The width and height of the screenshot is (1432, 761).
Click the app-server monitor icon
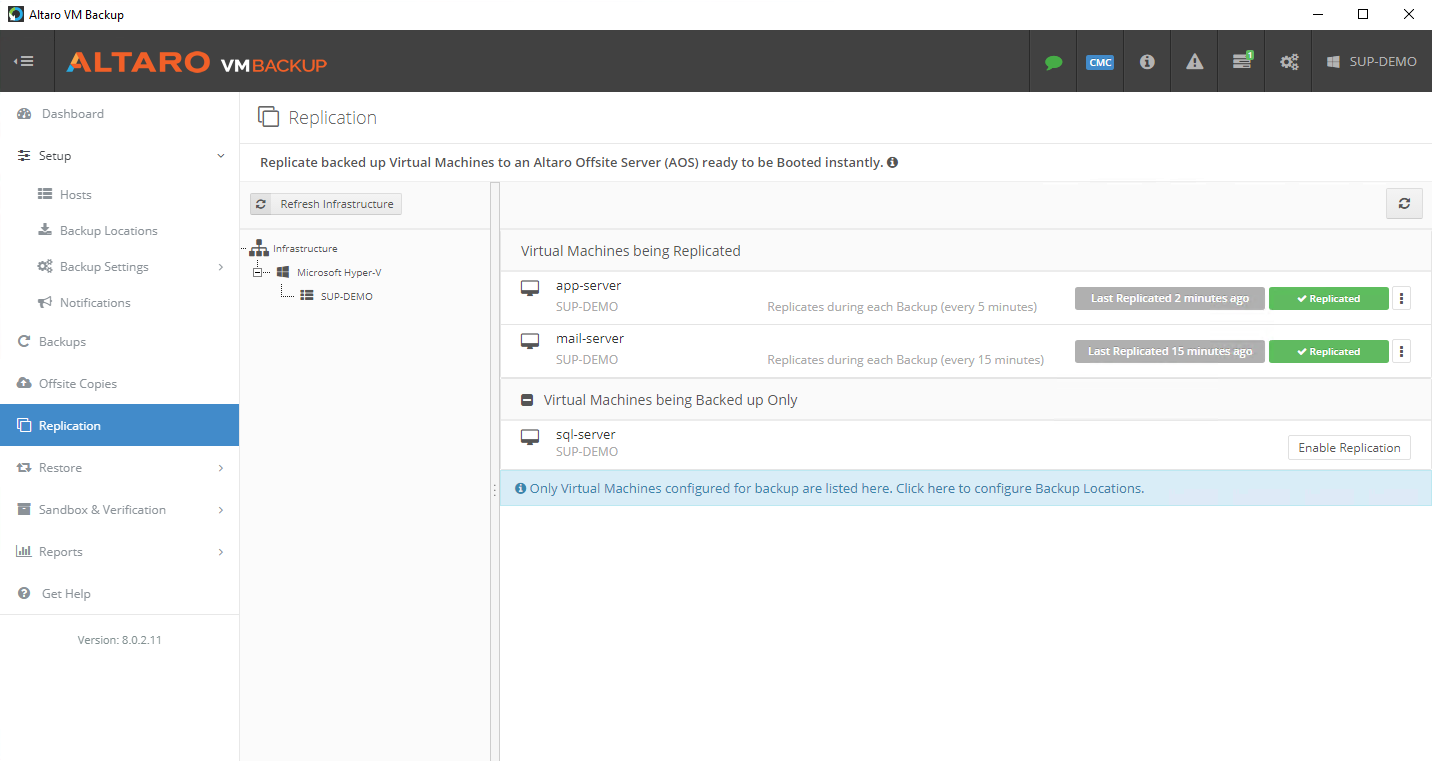(530, 288)
